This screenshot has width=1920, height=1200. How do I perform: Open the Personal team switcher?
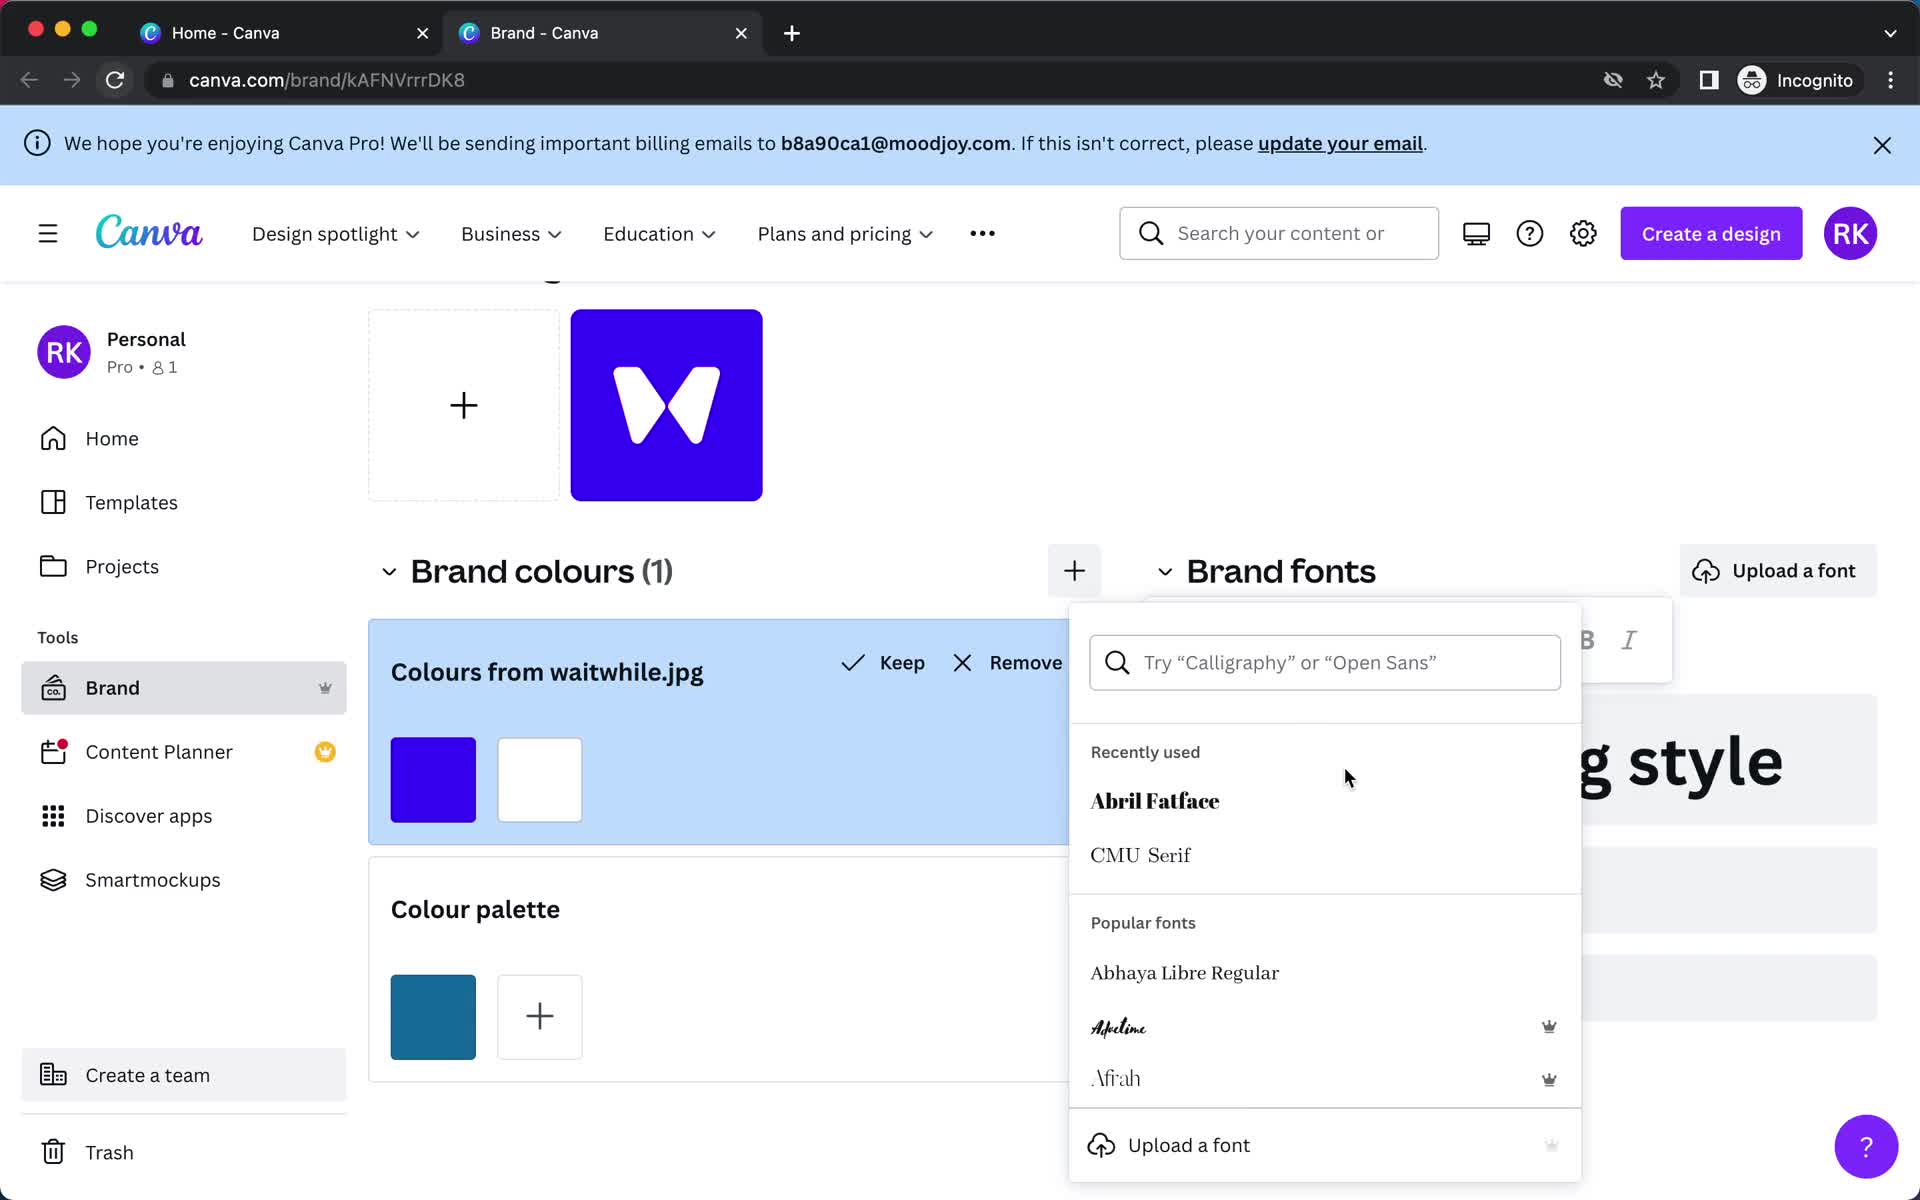coord(184,352)
